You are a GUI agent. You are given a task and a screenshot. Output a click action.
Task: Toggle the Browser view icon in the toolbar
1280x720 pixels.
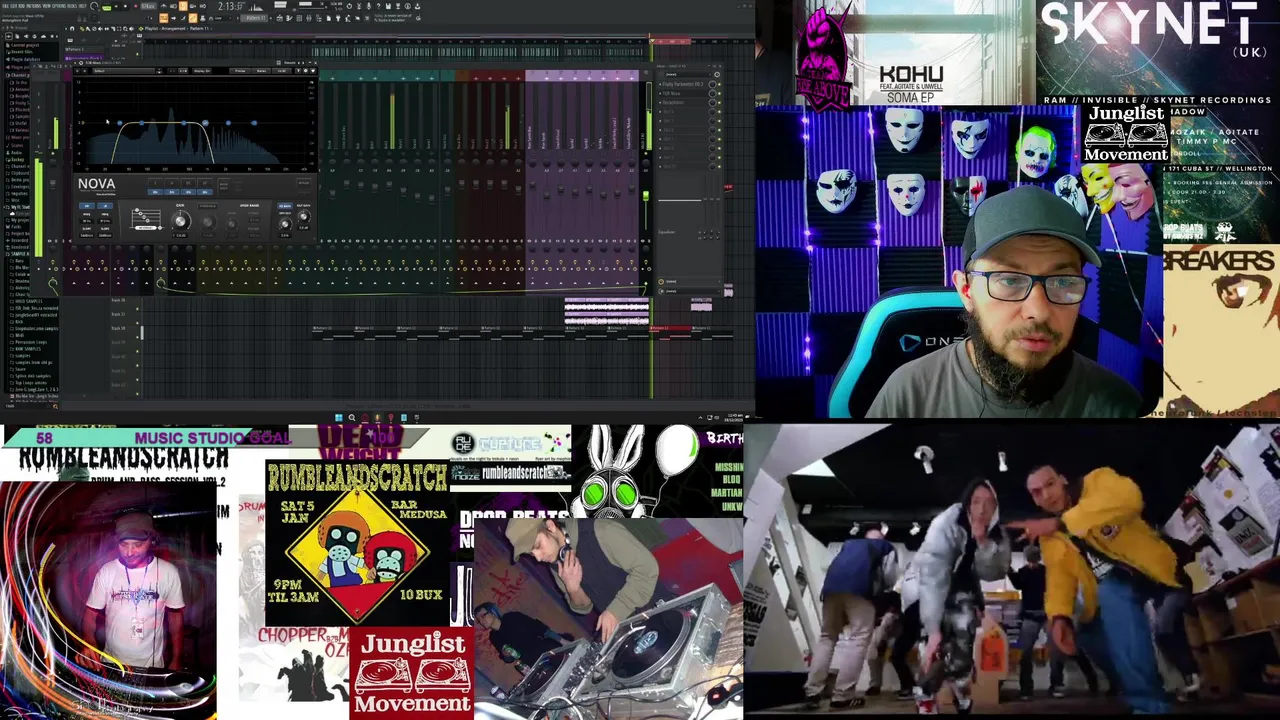click(319, 18)
